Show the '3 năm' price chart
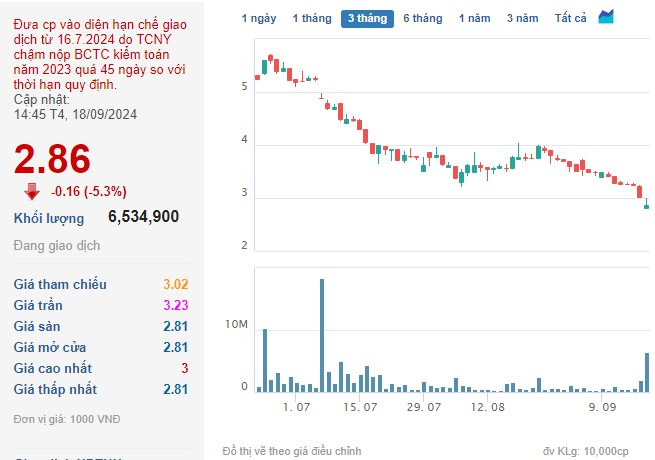 [x=523, y=18]
